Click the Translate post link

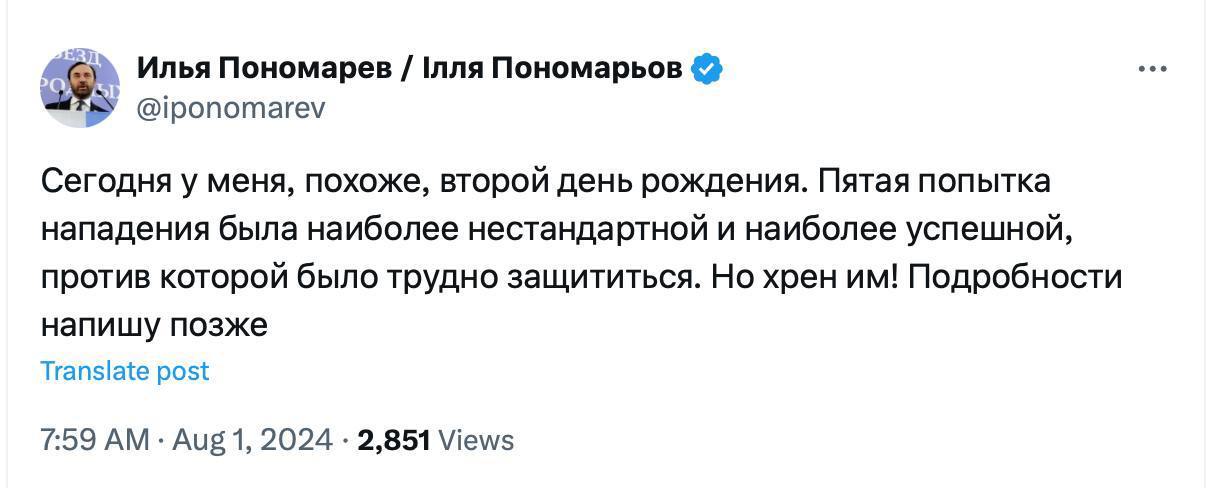(125, 371)
